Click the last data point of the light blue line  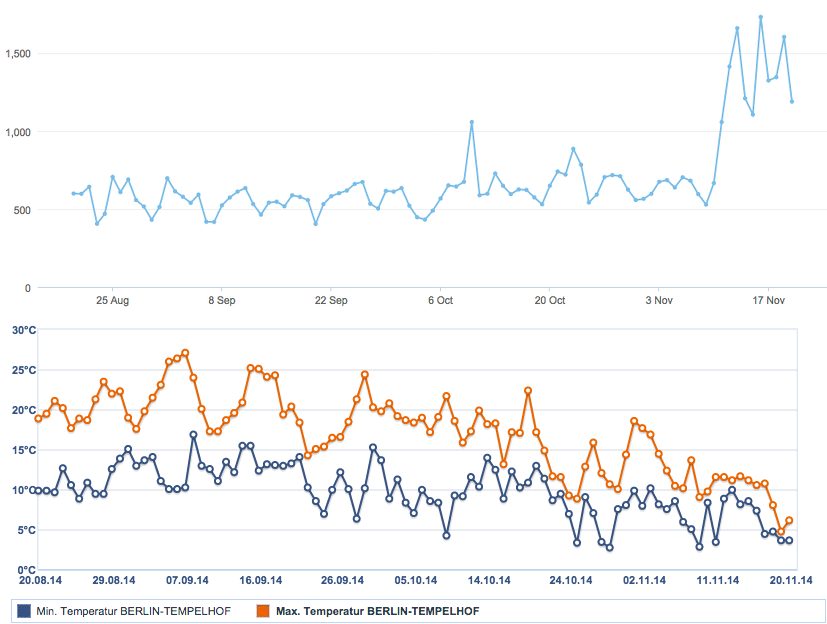pos(792,101)
